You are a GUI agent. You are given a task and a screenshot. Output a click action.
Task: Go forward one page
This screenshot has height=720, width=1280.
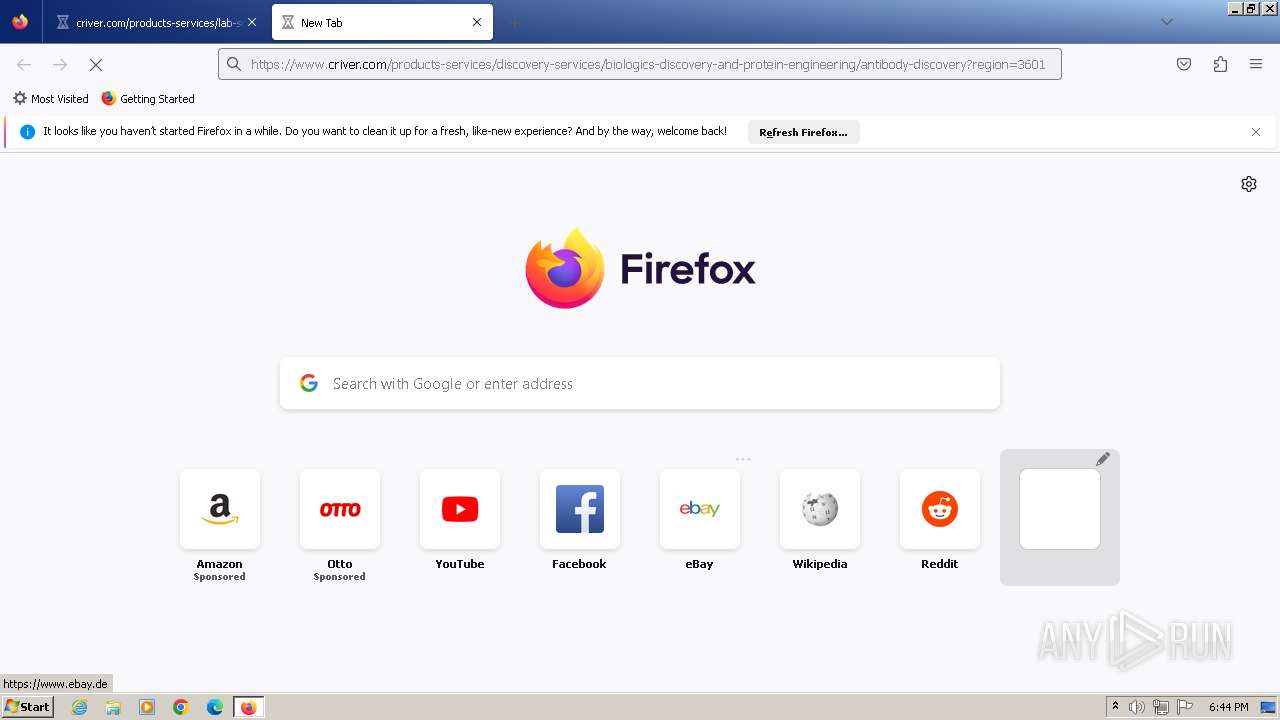(60, 64)
